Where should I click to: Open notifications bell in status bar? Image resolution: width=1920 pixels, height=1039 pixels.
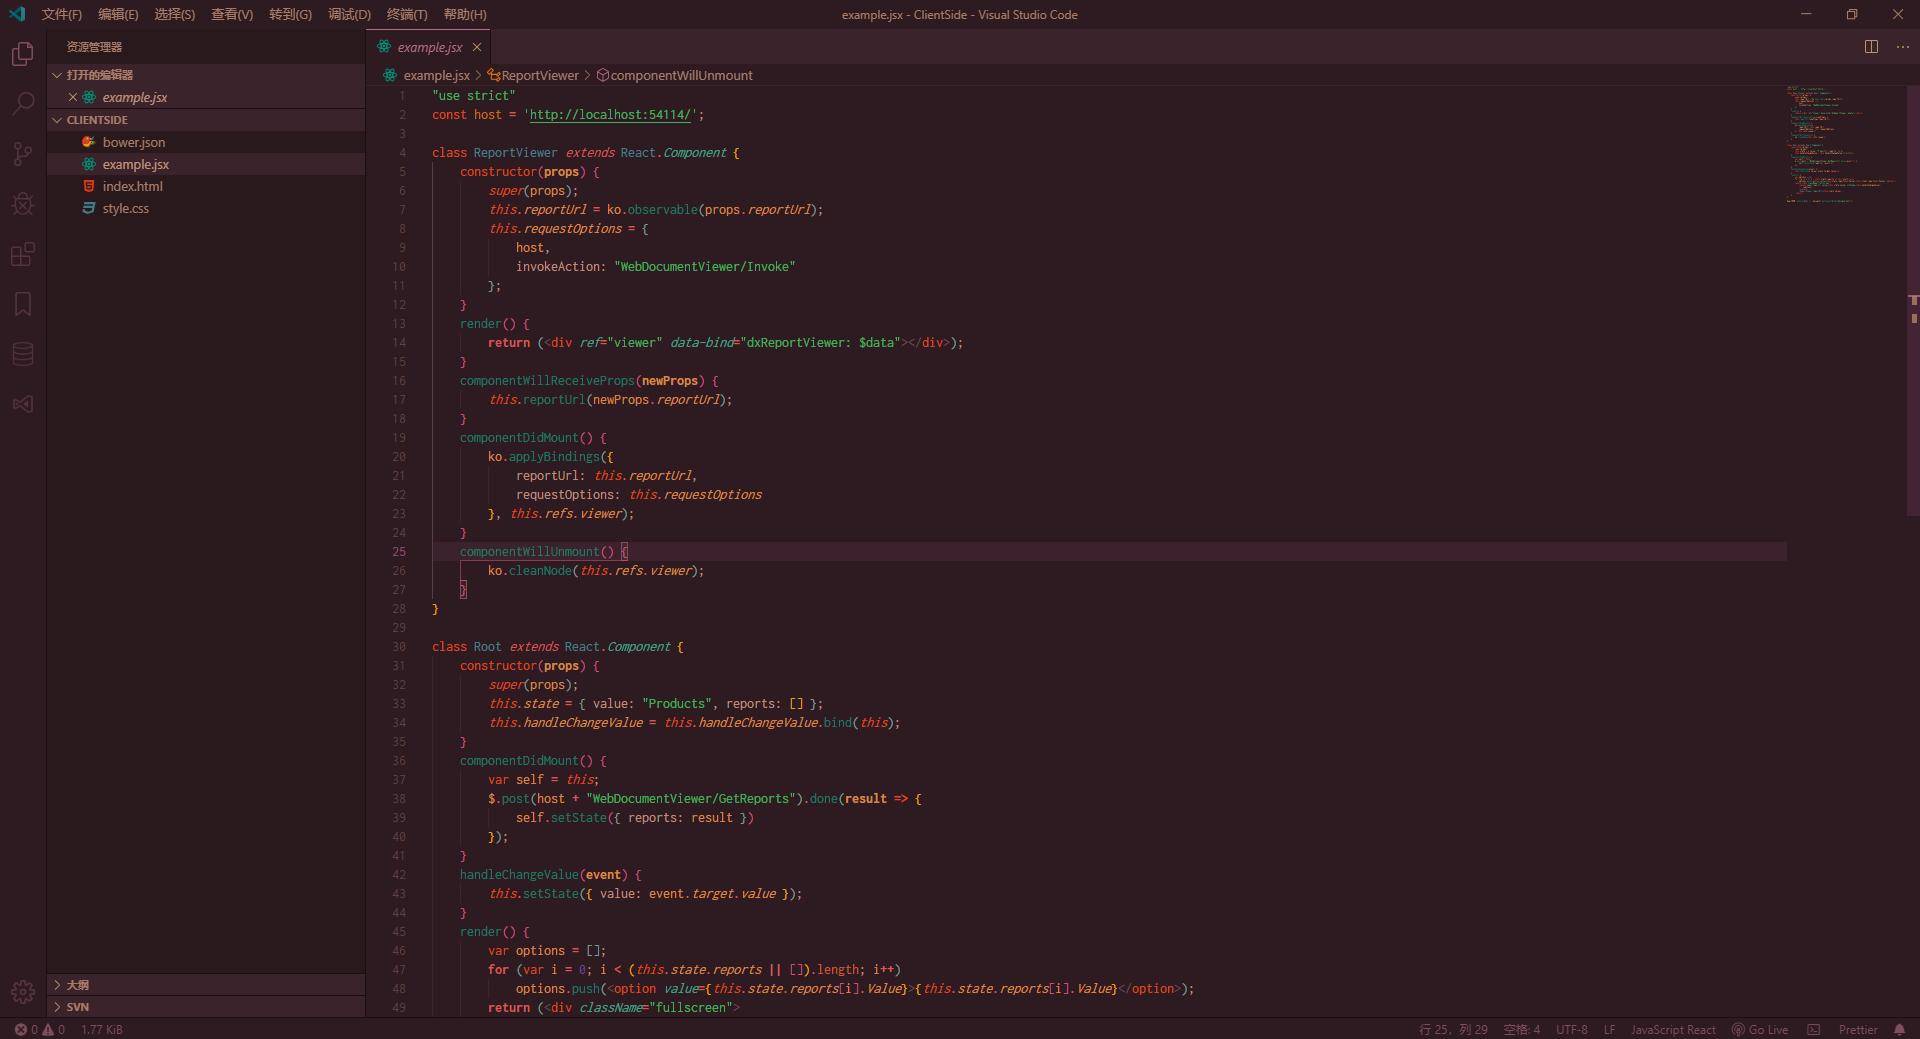pos(1899,1029)
